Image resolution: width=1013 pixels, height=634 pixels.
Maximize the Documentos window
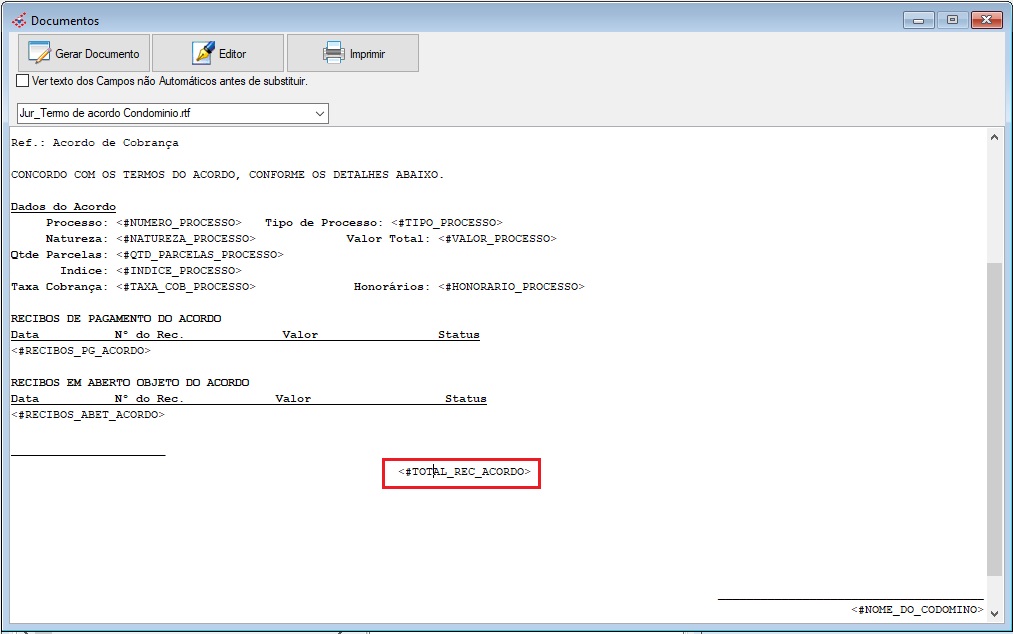951,20
